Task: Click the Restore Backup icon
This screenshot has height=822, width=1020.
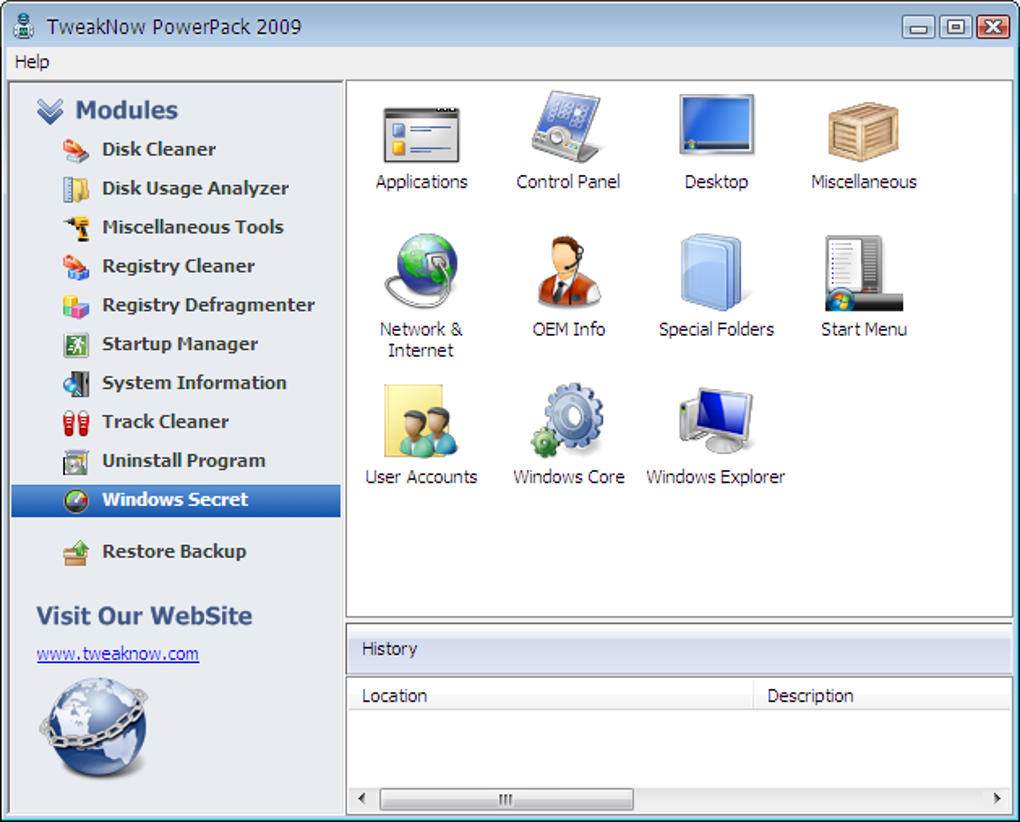Action: 76,553
